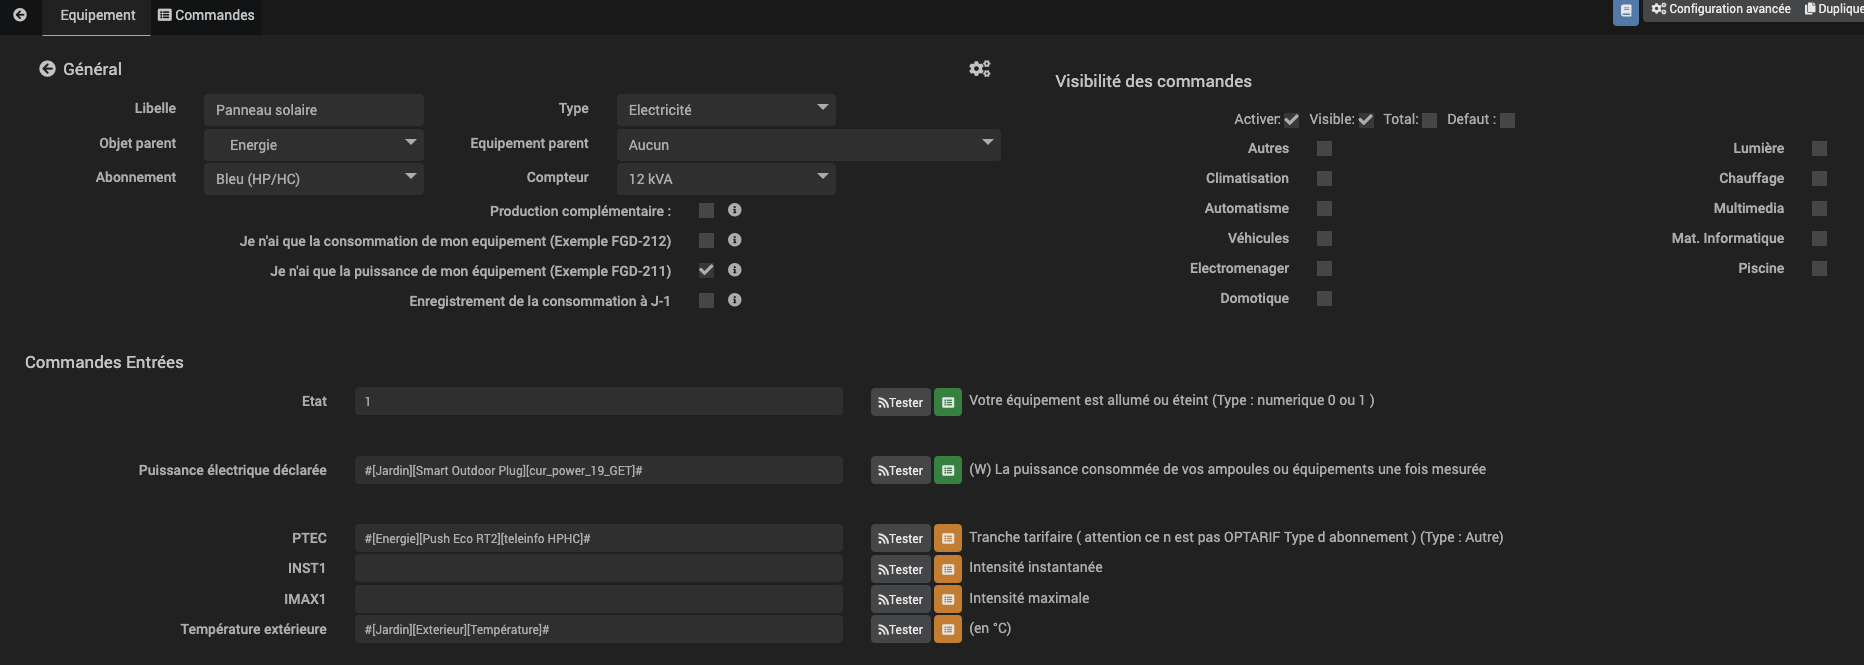
Task: Switch to the Commandes tab
Action: 206,16
